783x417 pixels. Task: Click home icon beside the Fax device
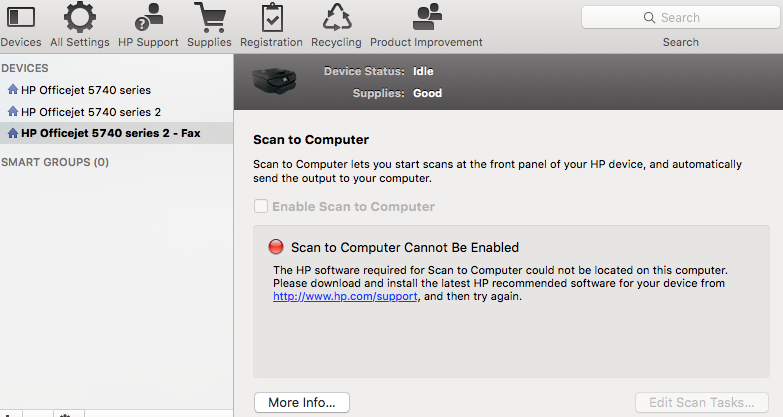click(x=13, y=133)
